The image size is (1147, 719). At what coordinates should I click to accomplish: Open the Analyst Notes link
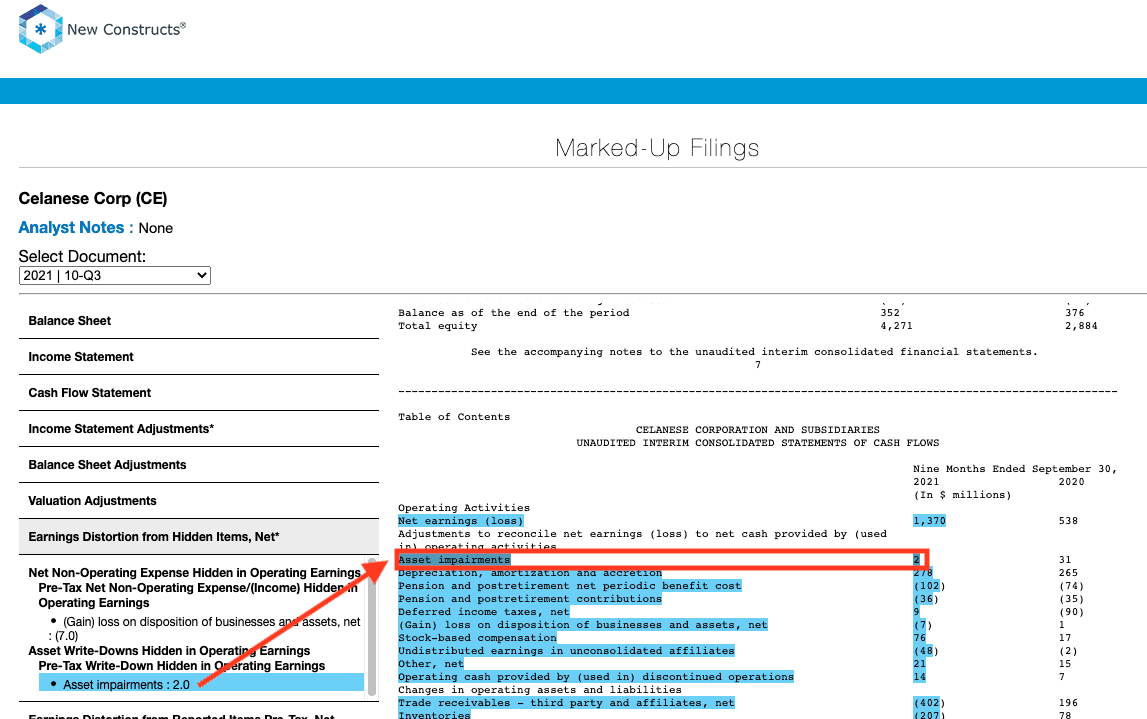(71, 227)
